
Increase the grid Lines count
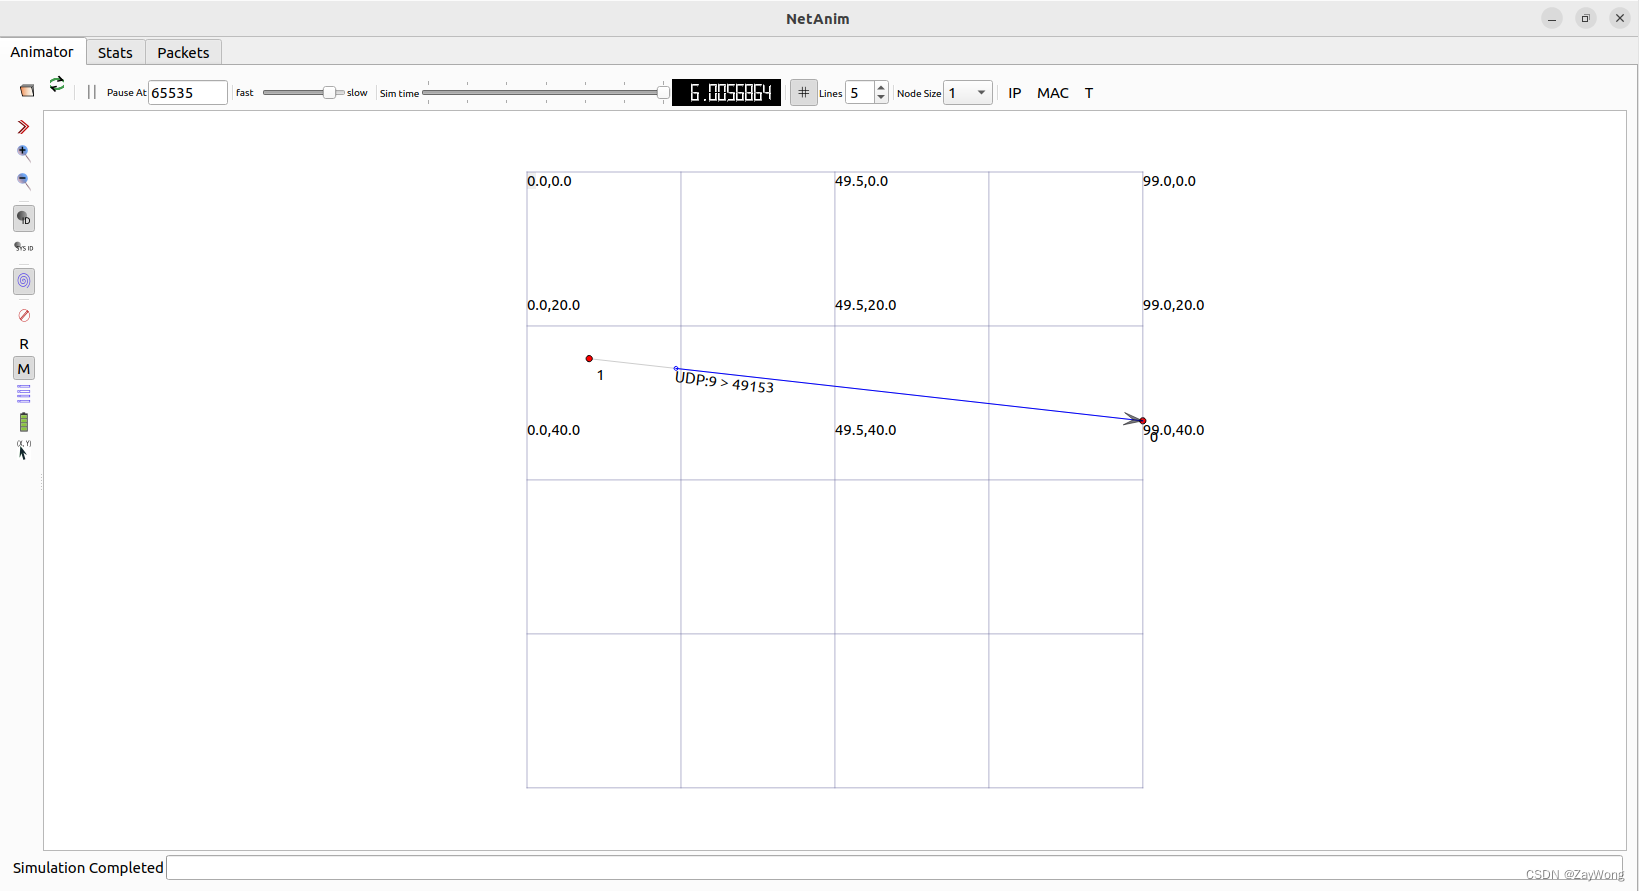click(881, 88)
